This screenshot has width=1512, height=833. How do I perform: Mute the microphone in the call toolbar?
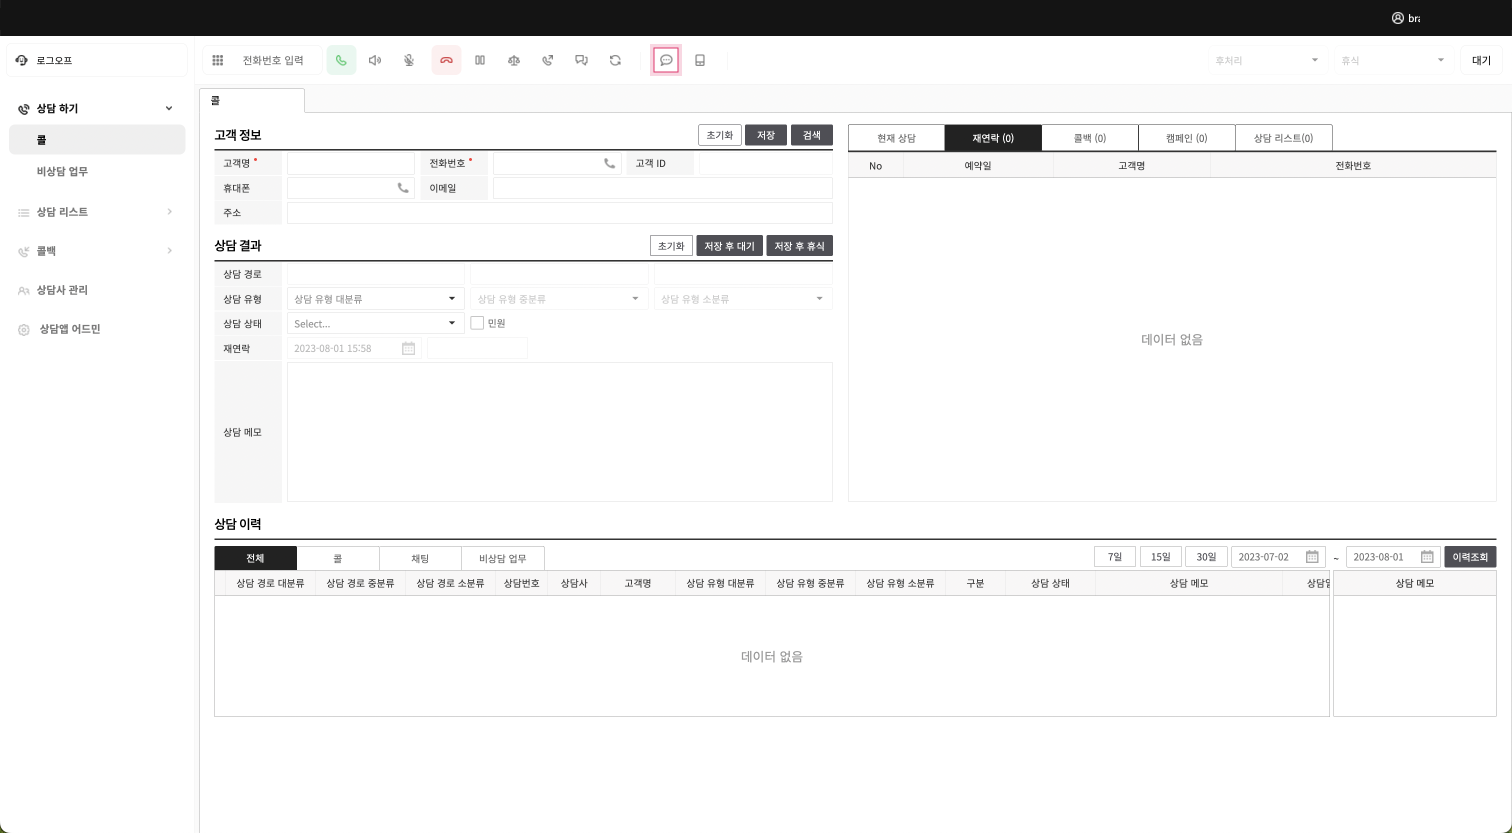point(409,60)
